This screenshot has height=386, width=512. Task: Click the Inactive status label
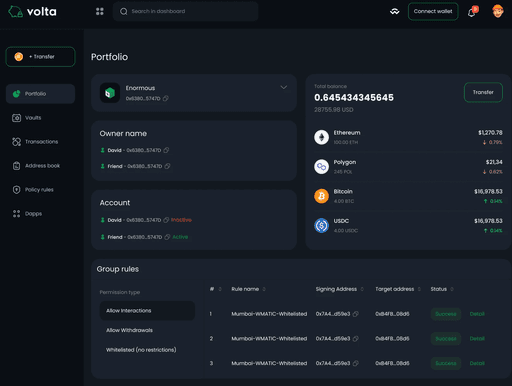tap(181, 220)
